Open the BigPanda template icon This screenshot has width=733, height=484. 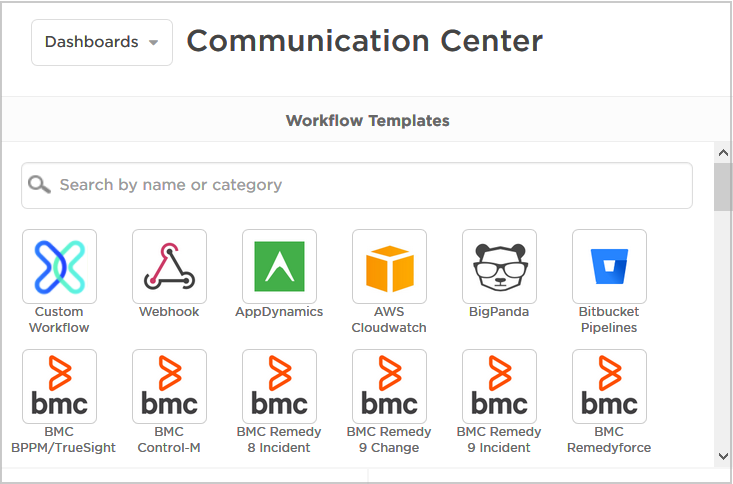tap(499, 267)
